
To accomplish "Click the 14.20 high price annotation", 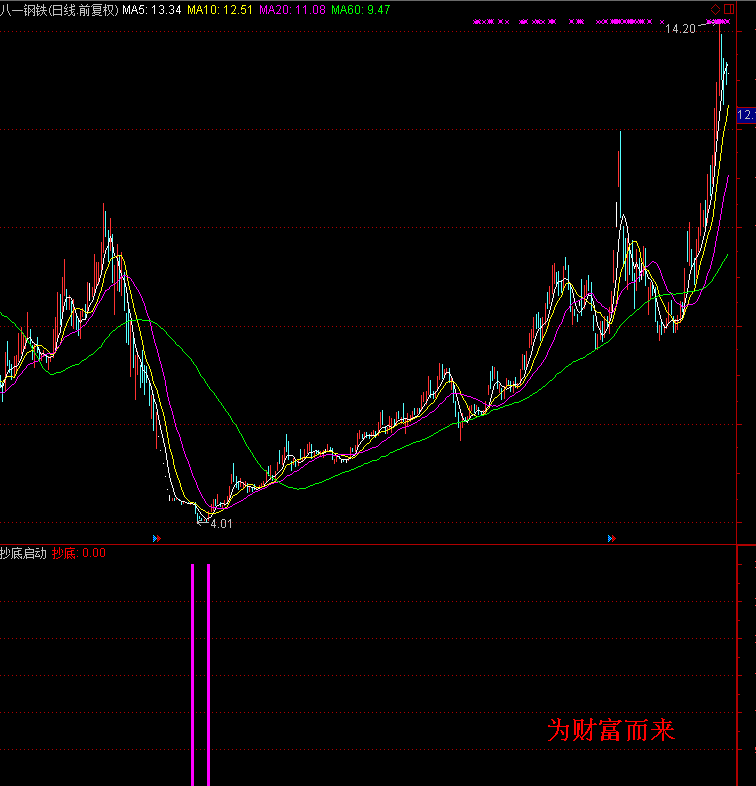I will pyautogui.click(x=680, y=29).
